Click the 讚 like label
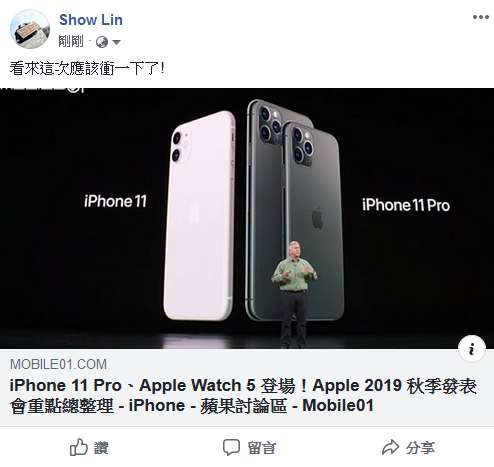This screenshot has width=494, height=467. tap(101, 447)
